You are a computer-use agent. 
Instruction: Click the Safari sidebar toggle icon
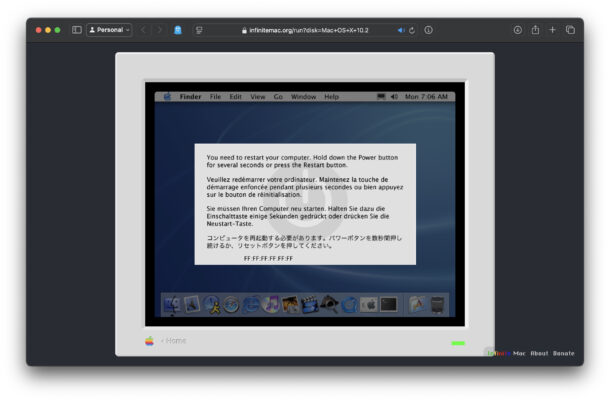point(77,30)
